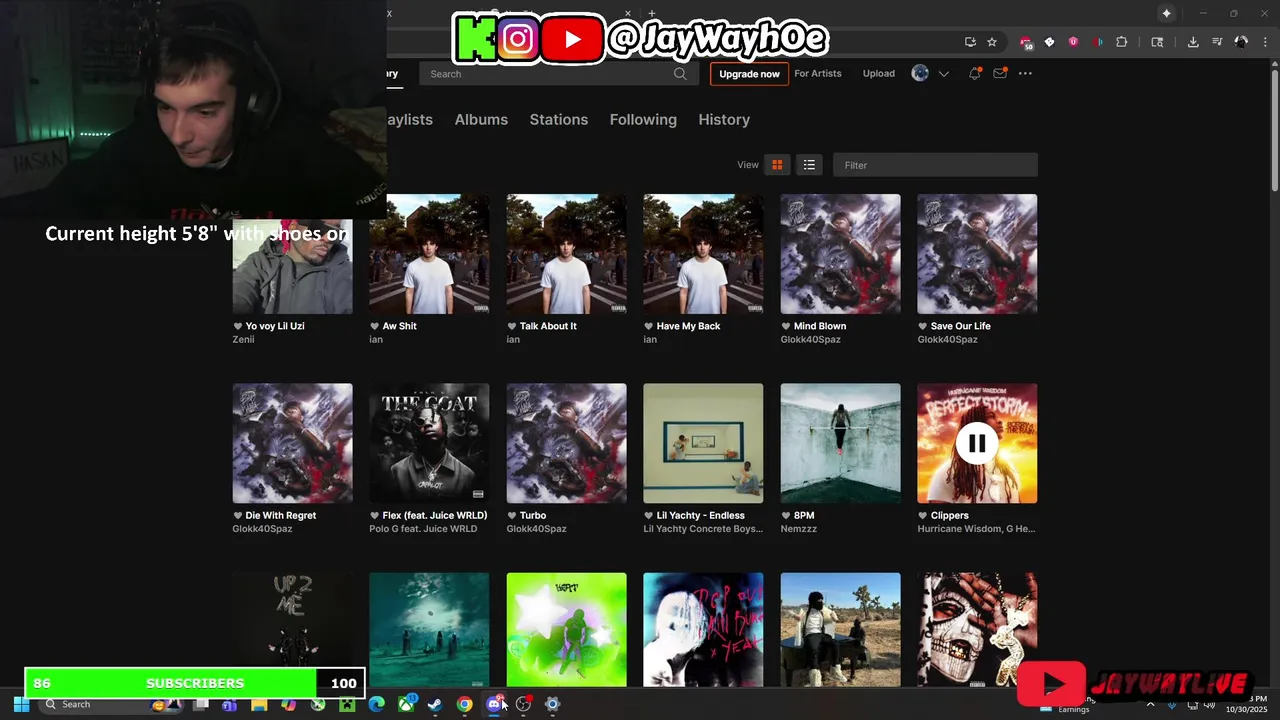The image size is (1280, 720).
Task: Open Discord from the taskbar
Action: click(x=494, y=704)
